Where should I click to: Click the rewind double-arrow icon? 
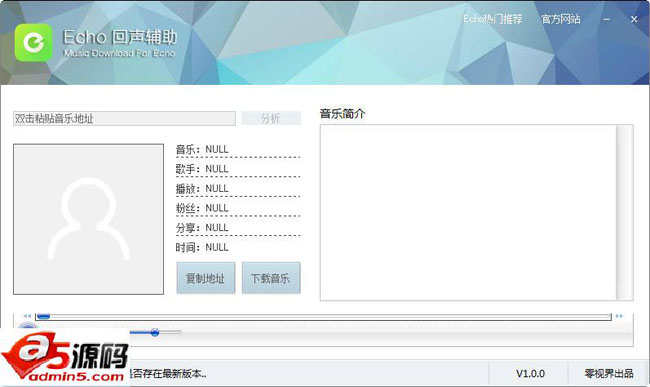click(x=27, y=316)
